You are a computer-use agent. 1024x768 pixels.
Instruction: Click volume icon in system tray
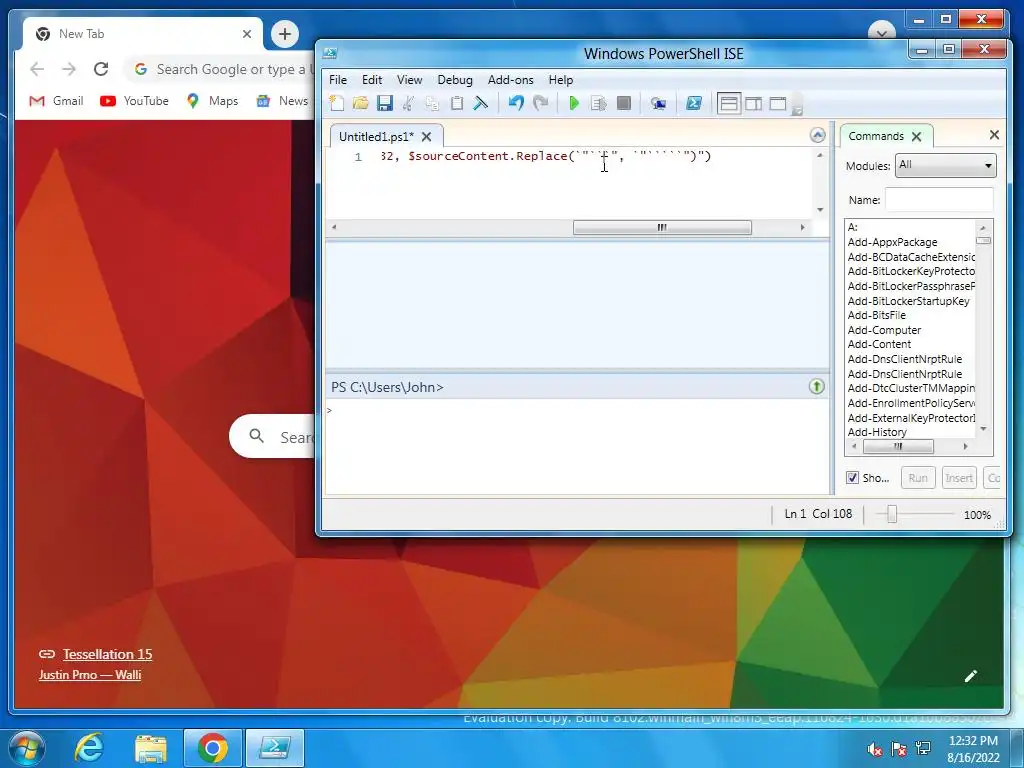point(874,749)
